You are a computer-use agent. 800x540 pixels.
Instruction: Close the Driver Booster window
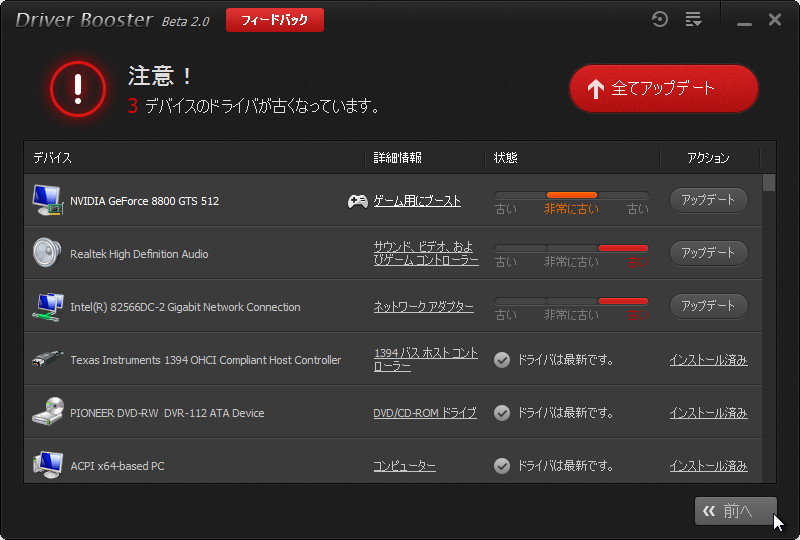(x=775, y=20)
